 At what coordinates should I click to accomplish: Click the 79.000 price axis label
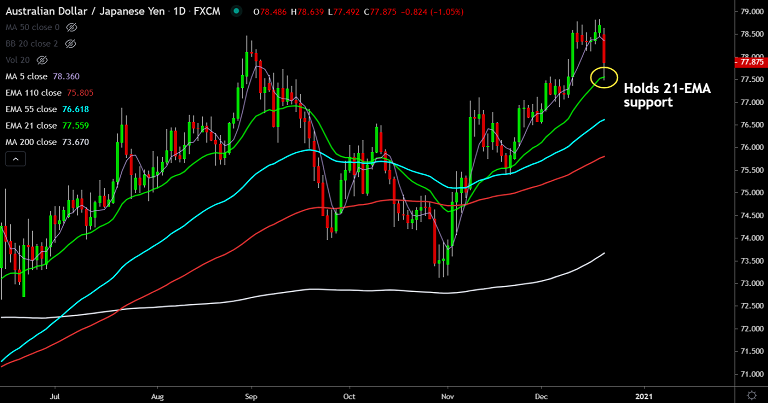click(752, 11)
